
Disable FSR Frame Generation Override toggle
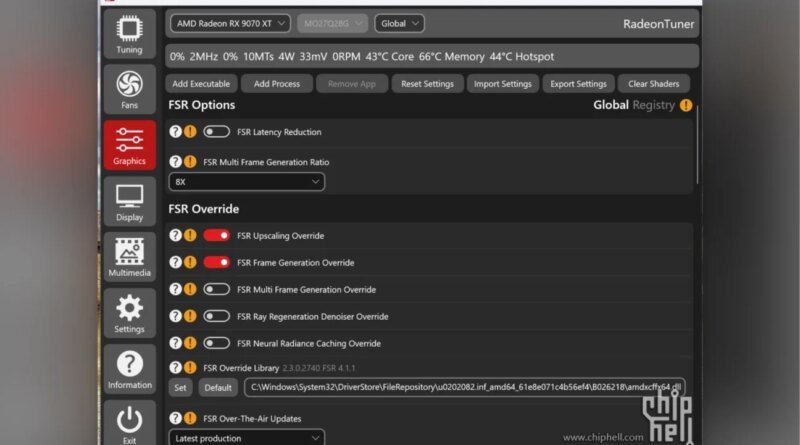[216, 262]
